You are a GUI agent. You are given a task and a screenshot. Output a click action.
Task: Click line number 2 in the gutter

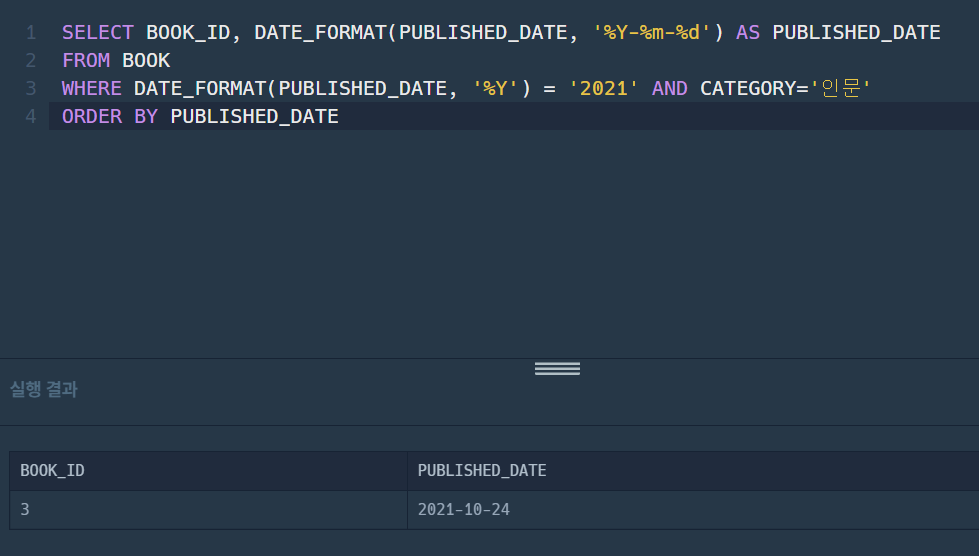31,61
